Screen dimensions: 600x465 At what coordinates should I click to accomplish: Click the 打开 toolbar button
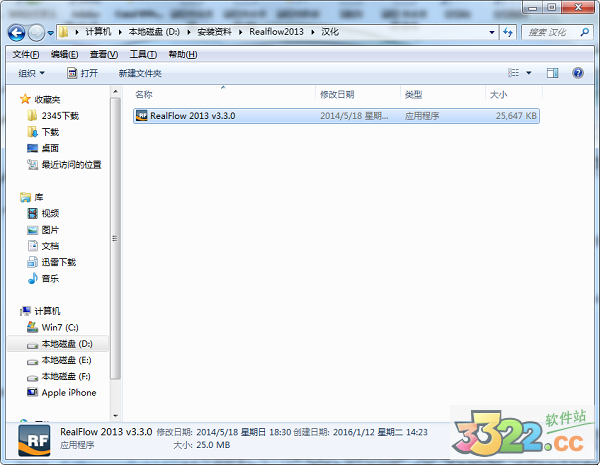pyautogui.click(x=82, y=73)
